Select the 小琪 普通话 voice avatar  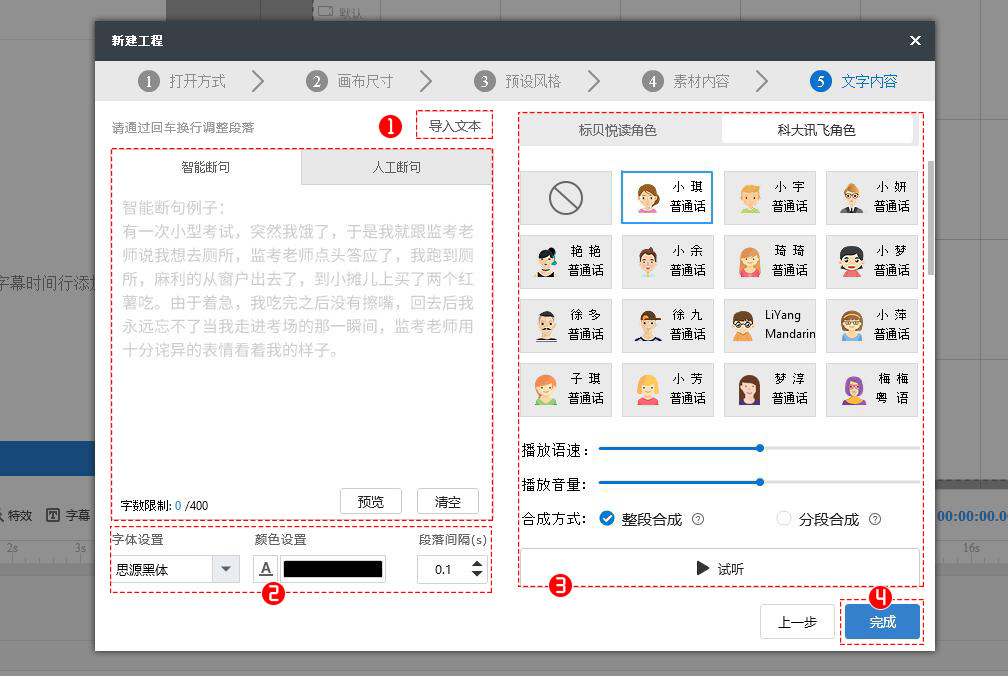(668, 197)
